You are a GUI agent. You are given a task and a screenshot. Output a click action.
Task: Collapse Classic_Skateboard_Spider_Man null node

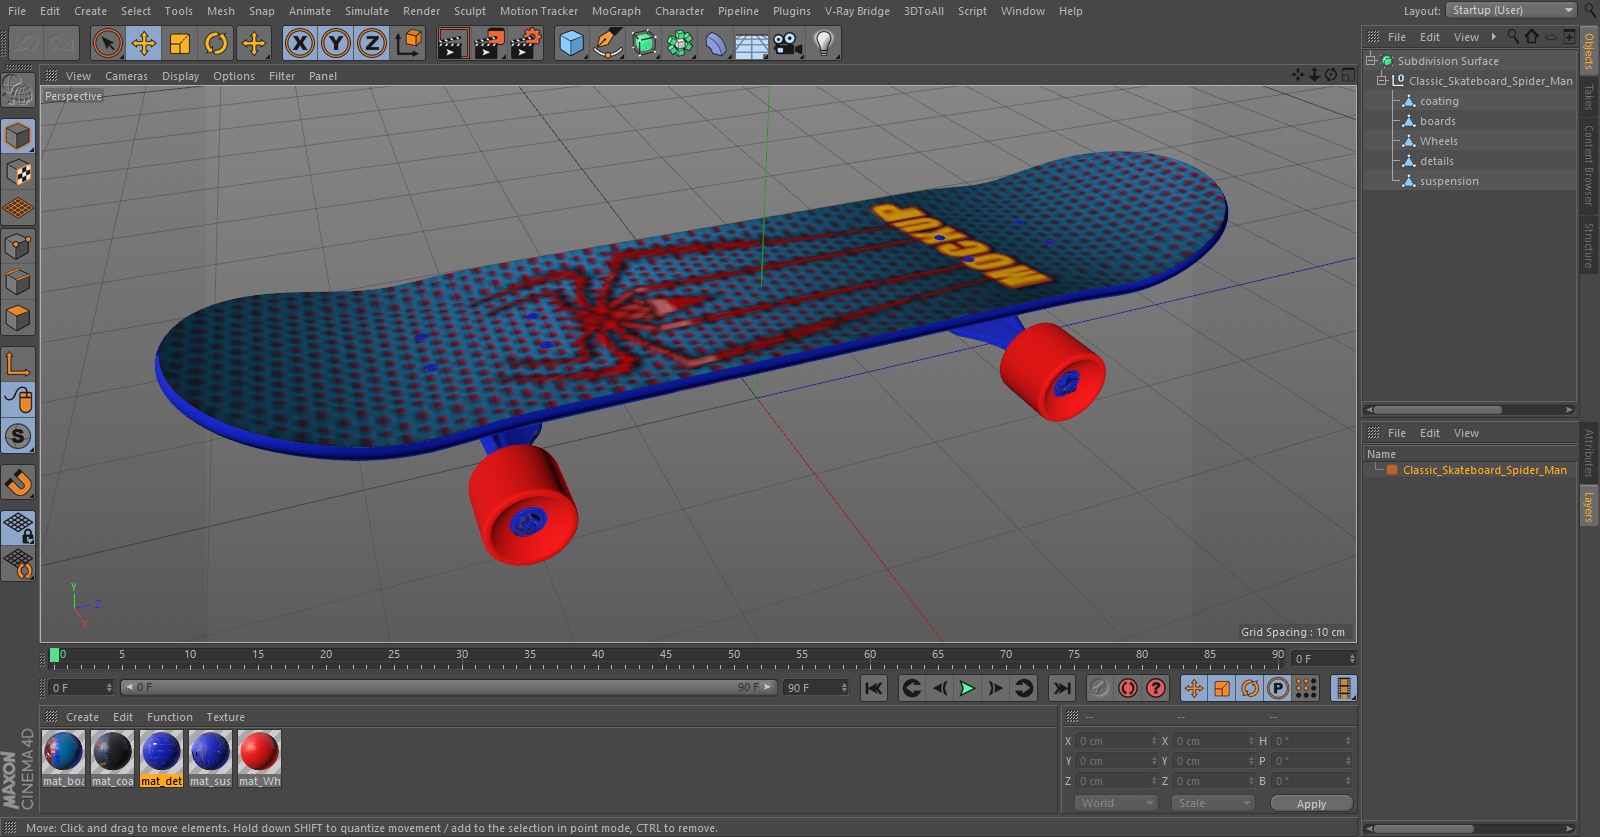[1382, 80]
